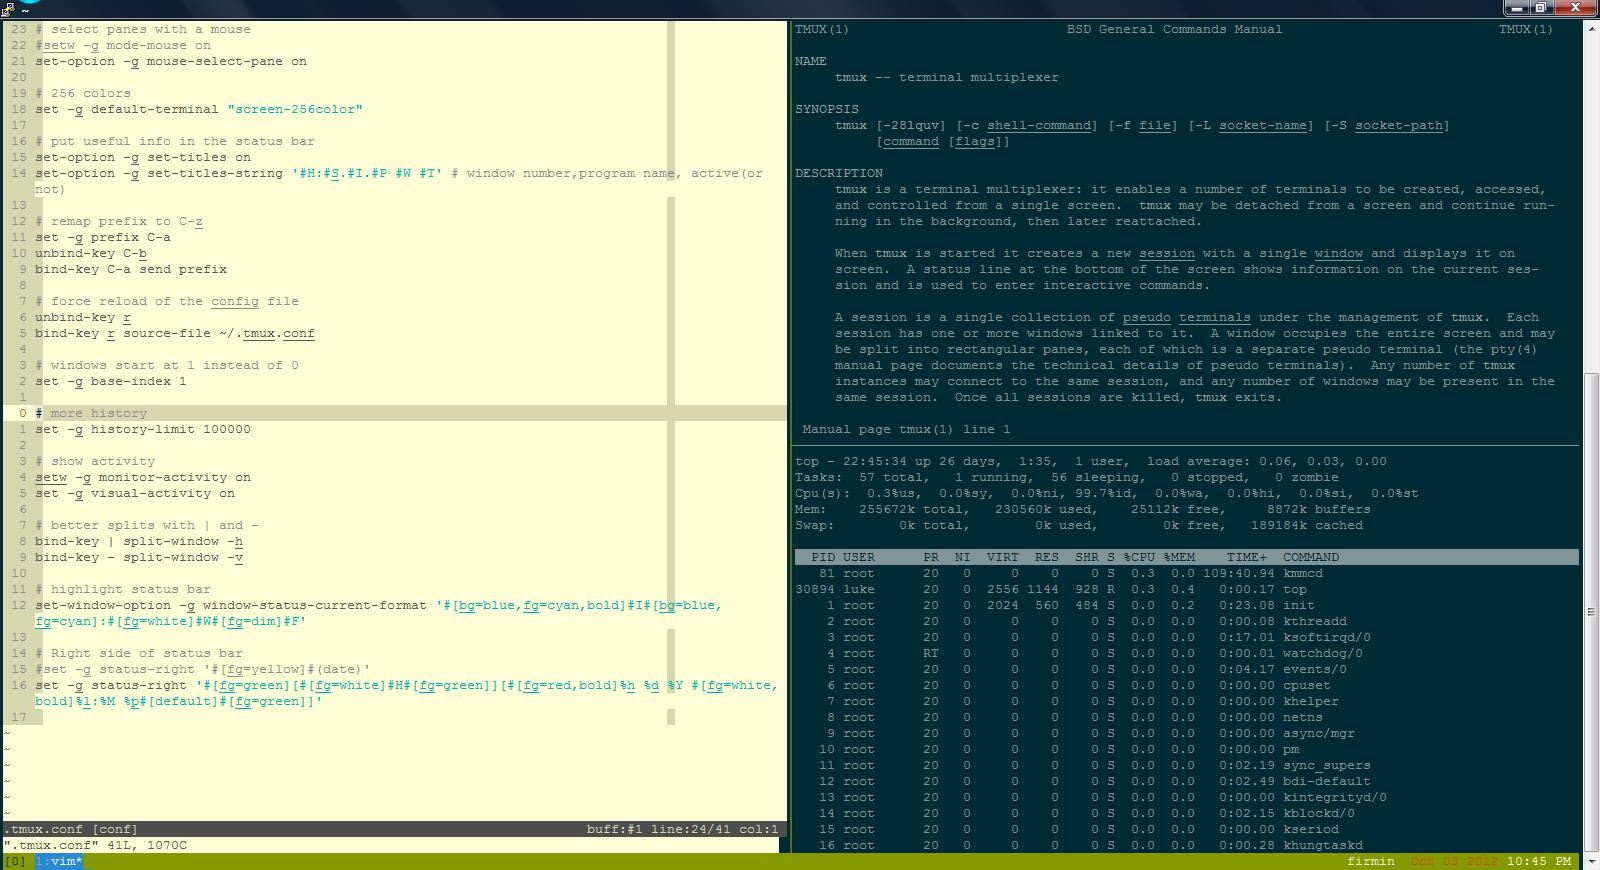
Task: Place cursor on history-limit 100000 line
Action: point(143,429)
